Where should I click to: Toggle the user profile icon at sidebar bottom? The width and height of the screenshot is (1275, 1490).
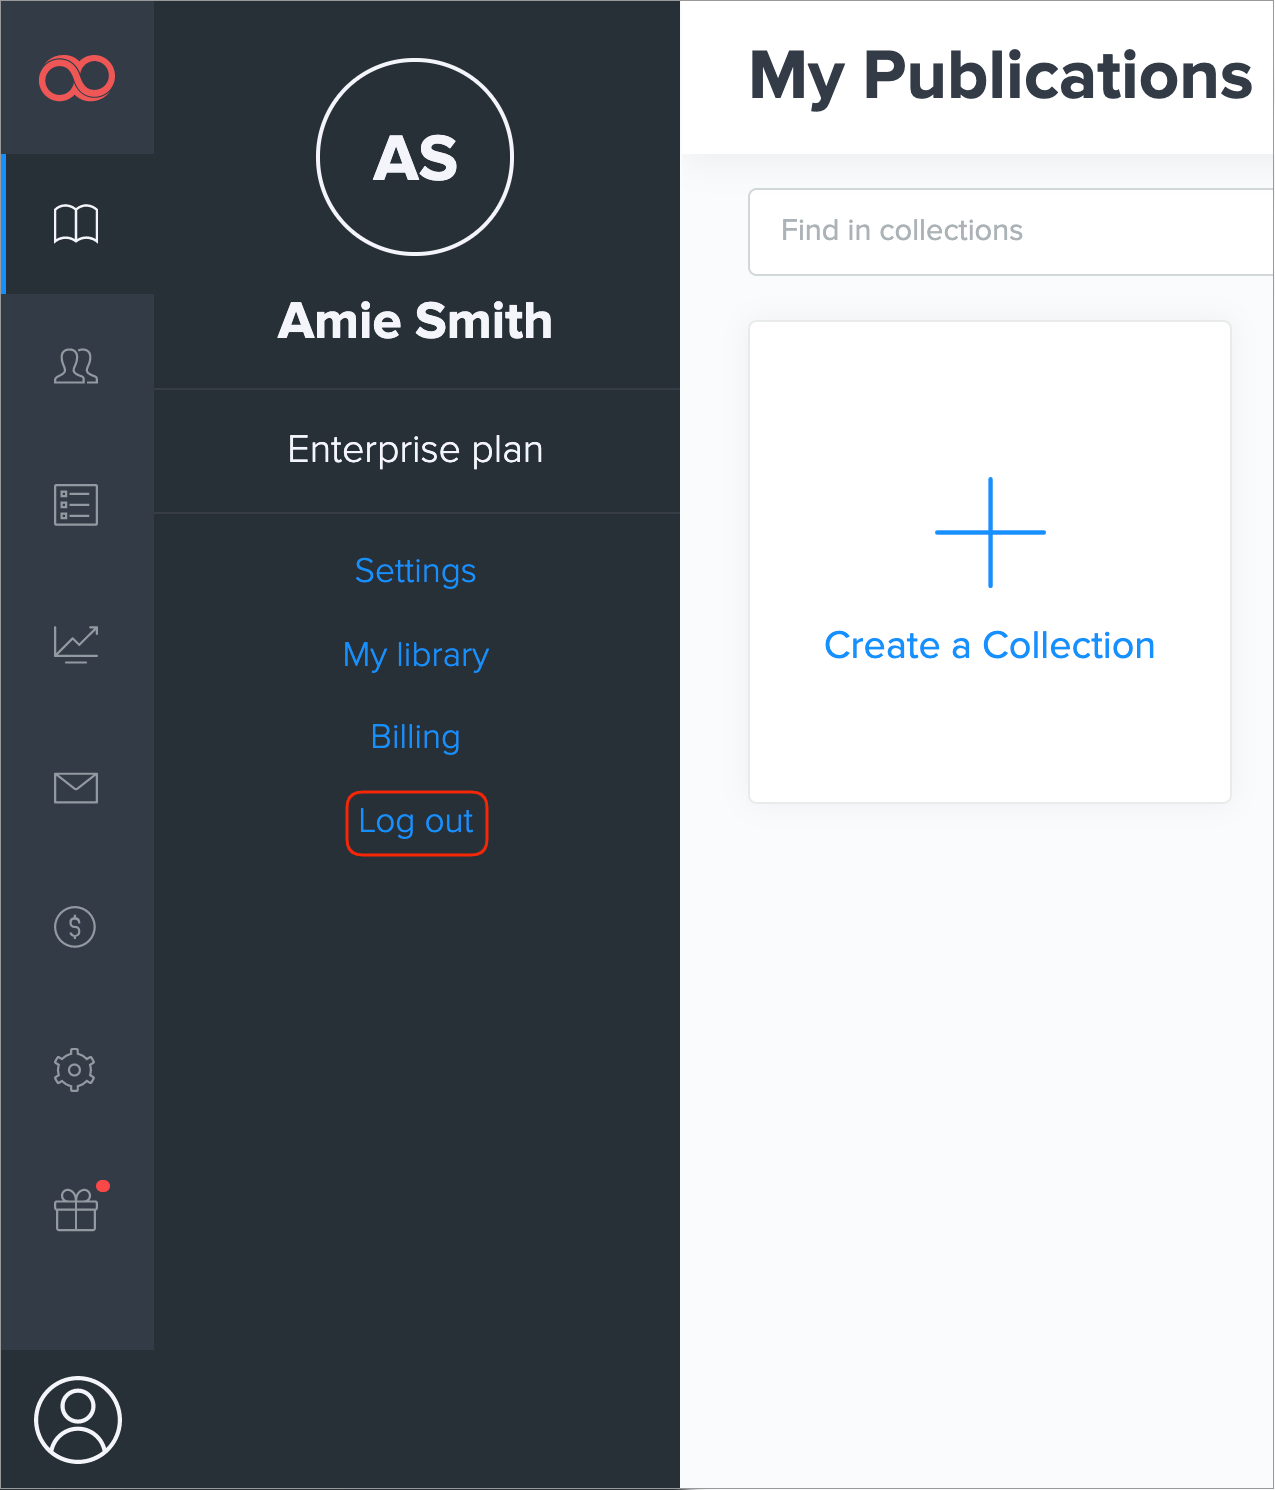78,1420
